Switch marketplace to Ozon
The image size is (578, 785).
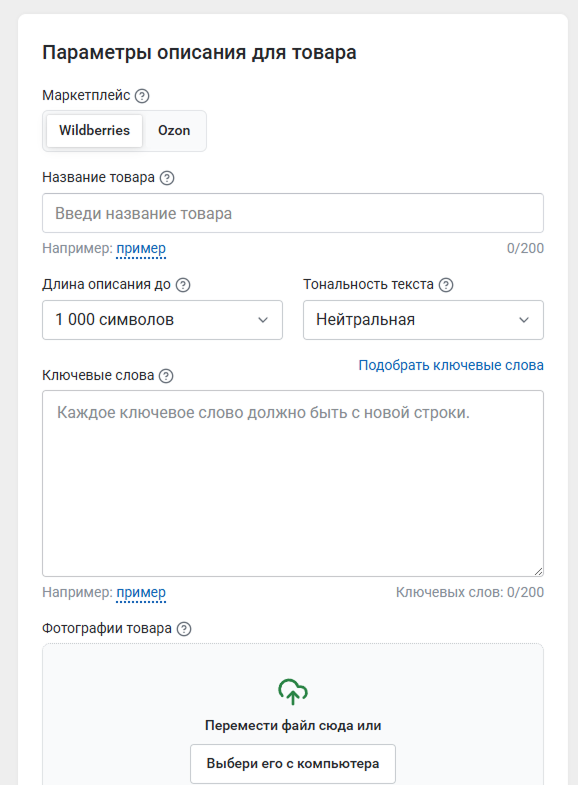[174, 131]
